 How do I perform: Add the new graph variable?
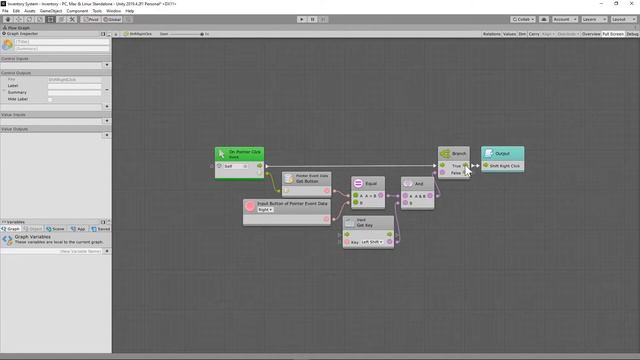click(107, 251)
